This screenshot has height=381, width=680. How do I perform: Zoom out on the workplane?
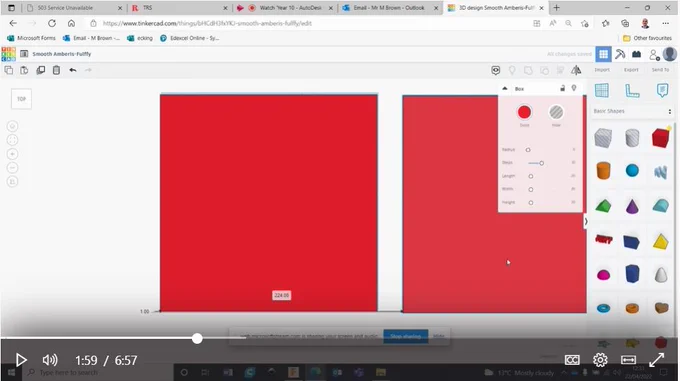click(x=13, y=168)
